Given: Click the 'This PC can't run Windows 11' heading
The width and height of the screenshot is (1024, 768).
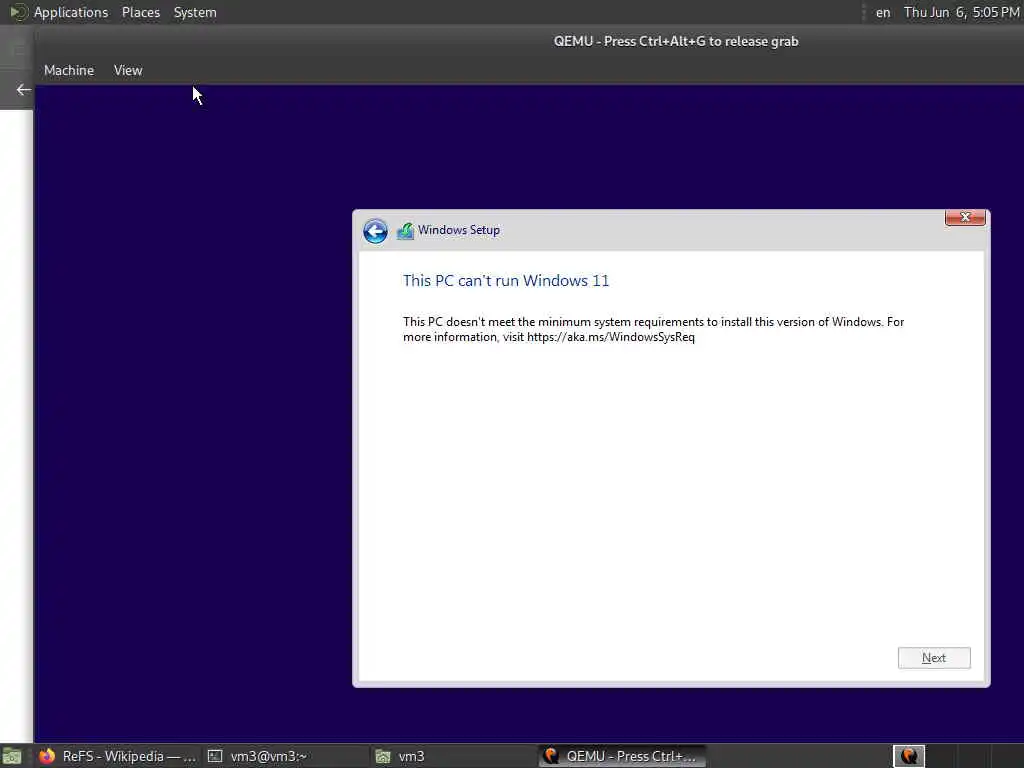Looking at the screenshot, I should click(506, 281).
